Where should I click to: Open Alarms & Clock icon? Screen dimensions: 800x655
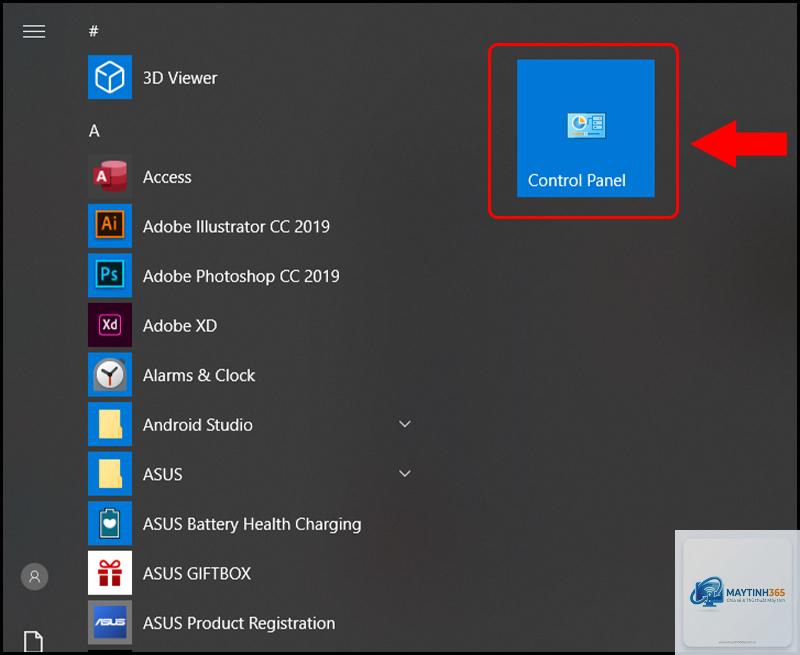(x=110, y=374)
